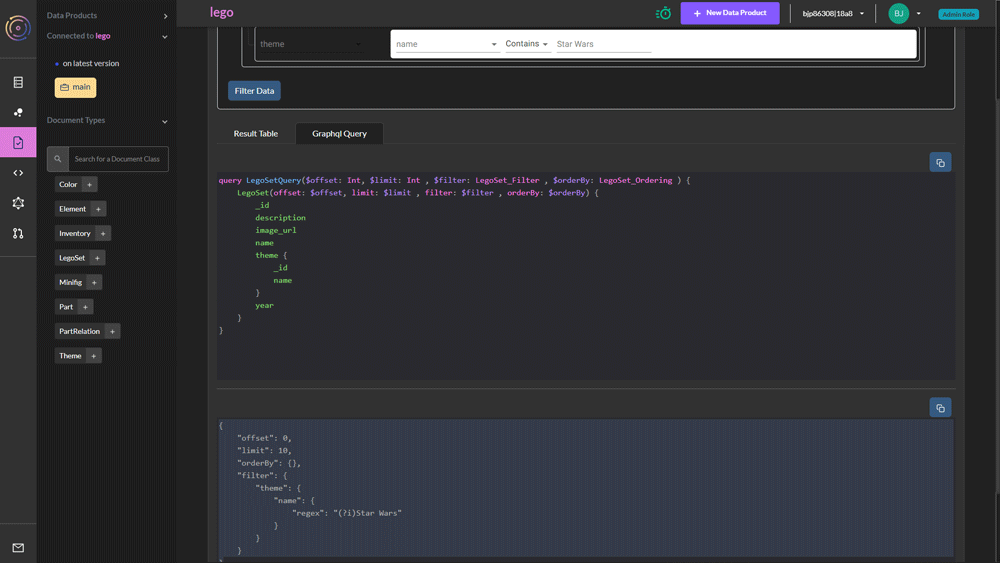
Task: Click the Admin Role badge
Action: click(x=958, y=14)
